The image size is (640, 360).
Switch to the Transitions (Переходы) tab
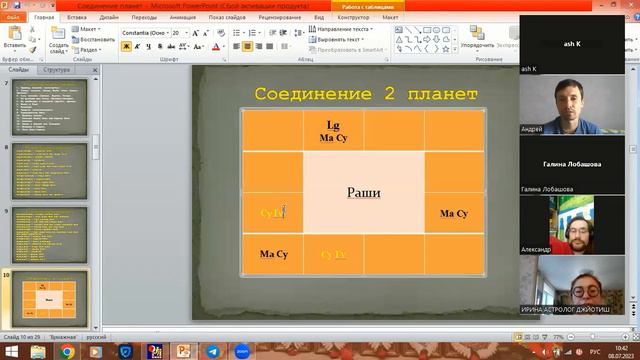coord(144,18)
